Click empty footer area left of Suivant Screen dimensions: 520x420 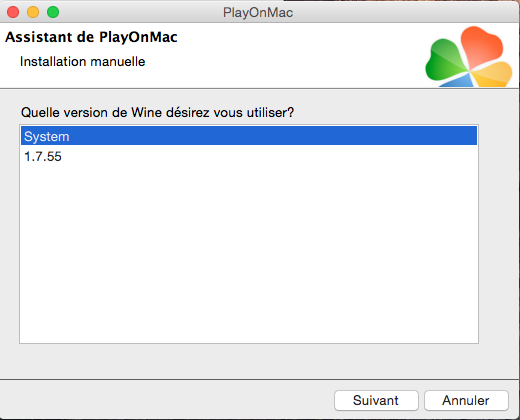tap(167, 400)
